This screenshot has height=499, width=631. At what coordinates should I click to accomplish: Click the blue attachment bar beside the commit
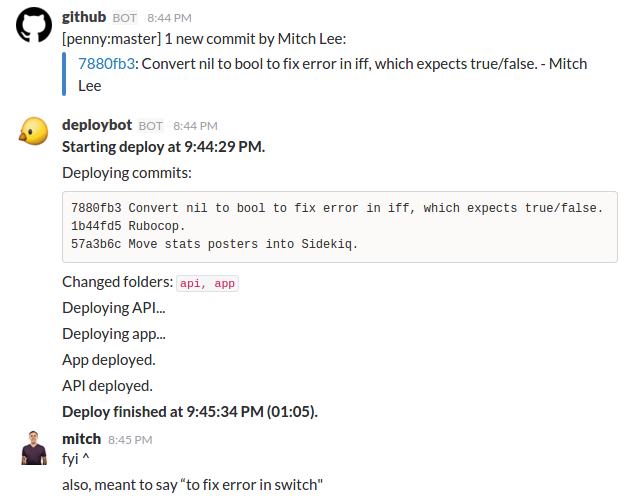coord(64,75)
